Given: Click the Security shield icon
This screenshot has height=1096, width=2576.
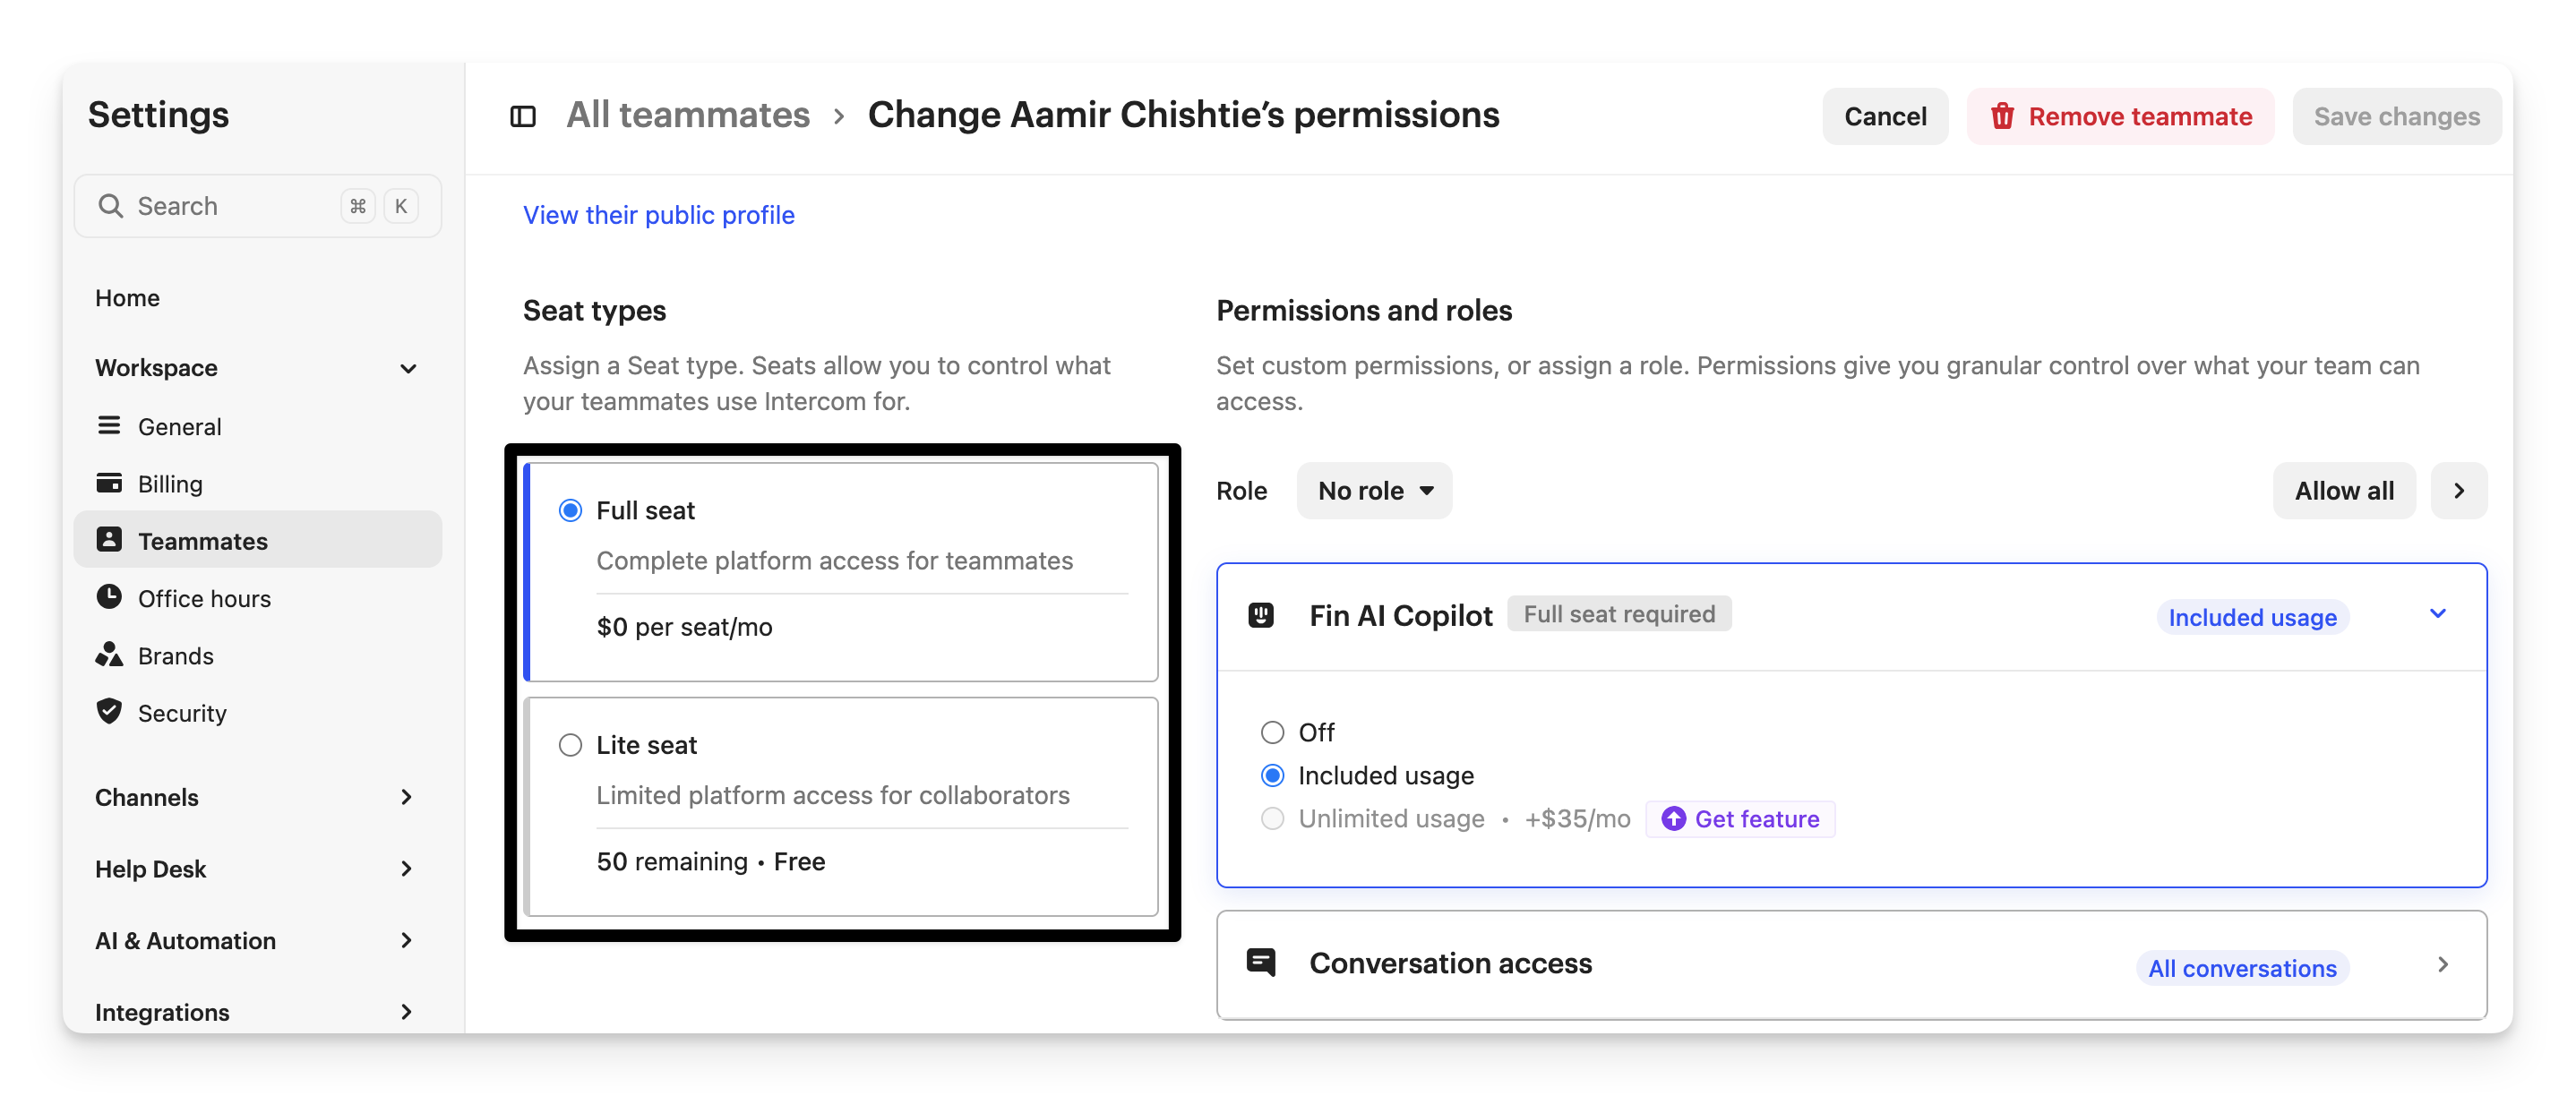Looking at the screenshot, I should (109, 712).
